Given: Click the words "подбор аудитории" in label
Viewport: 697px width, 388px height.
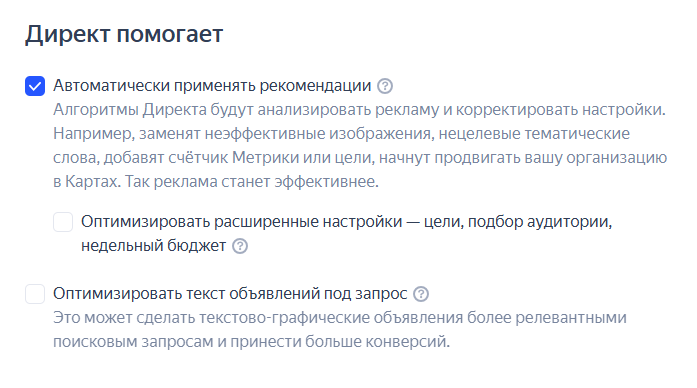Looking at the screenshot, I should (x=540, y=221).
